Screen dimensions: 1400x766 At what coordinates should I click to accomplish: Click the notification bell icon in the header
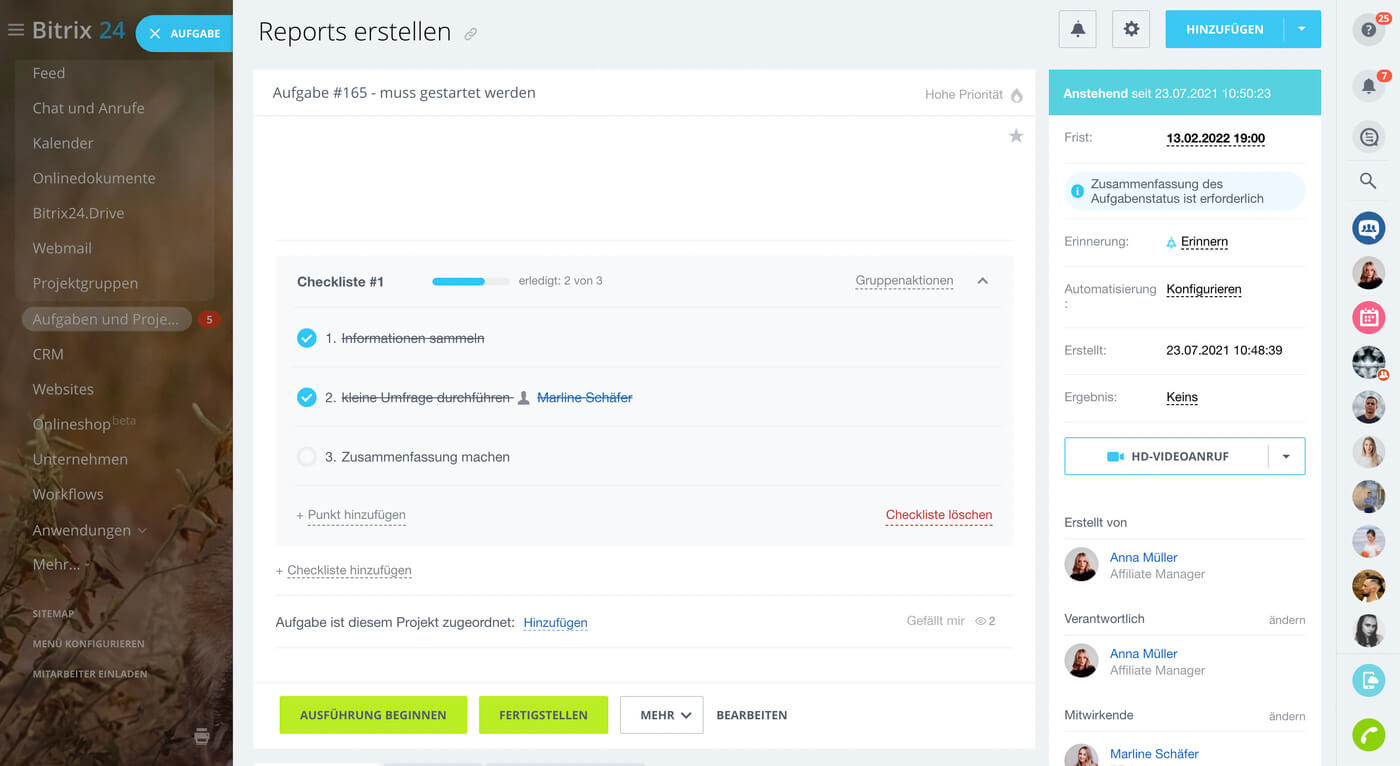1078,29
